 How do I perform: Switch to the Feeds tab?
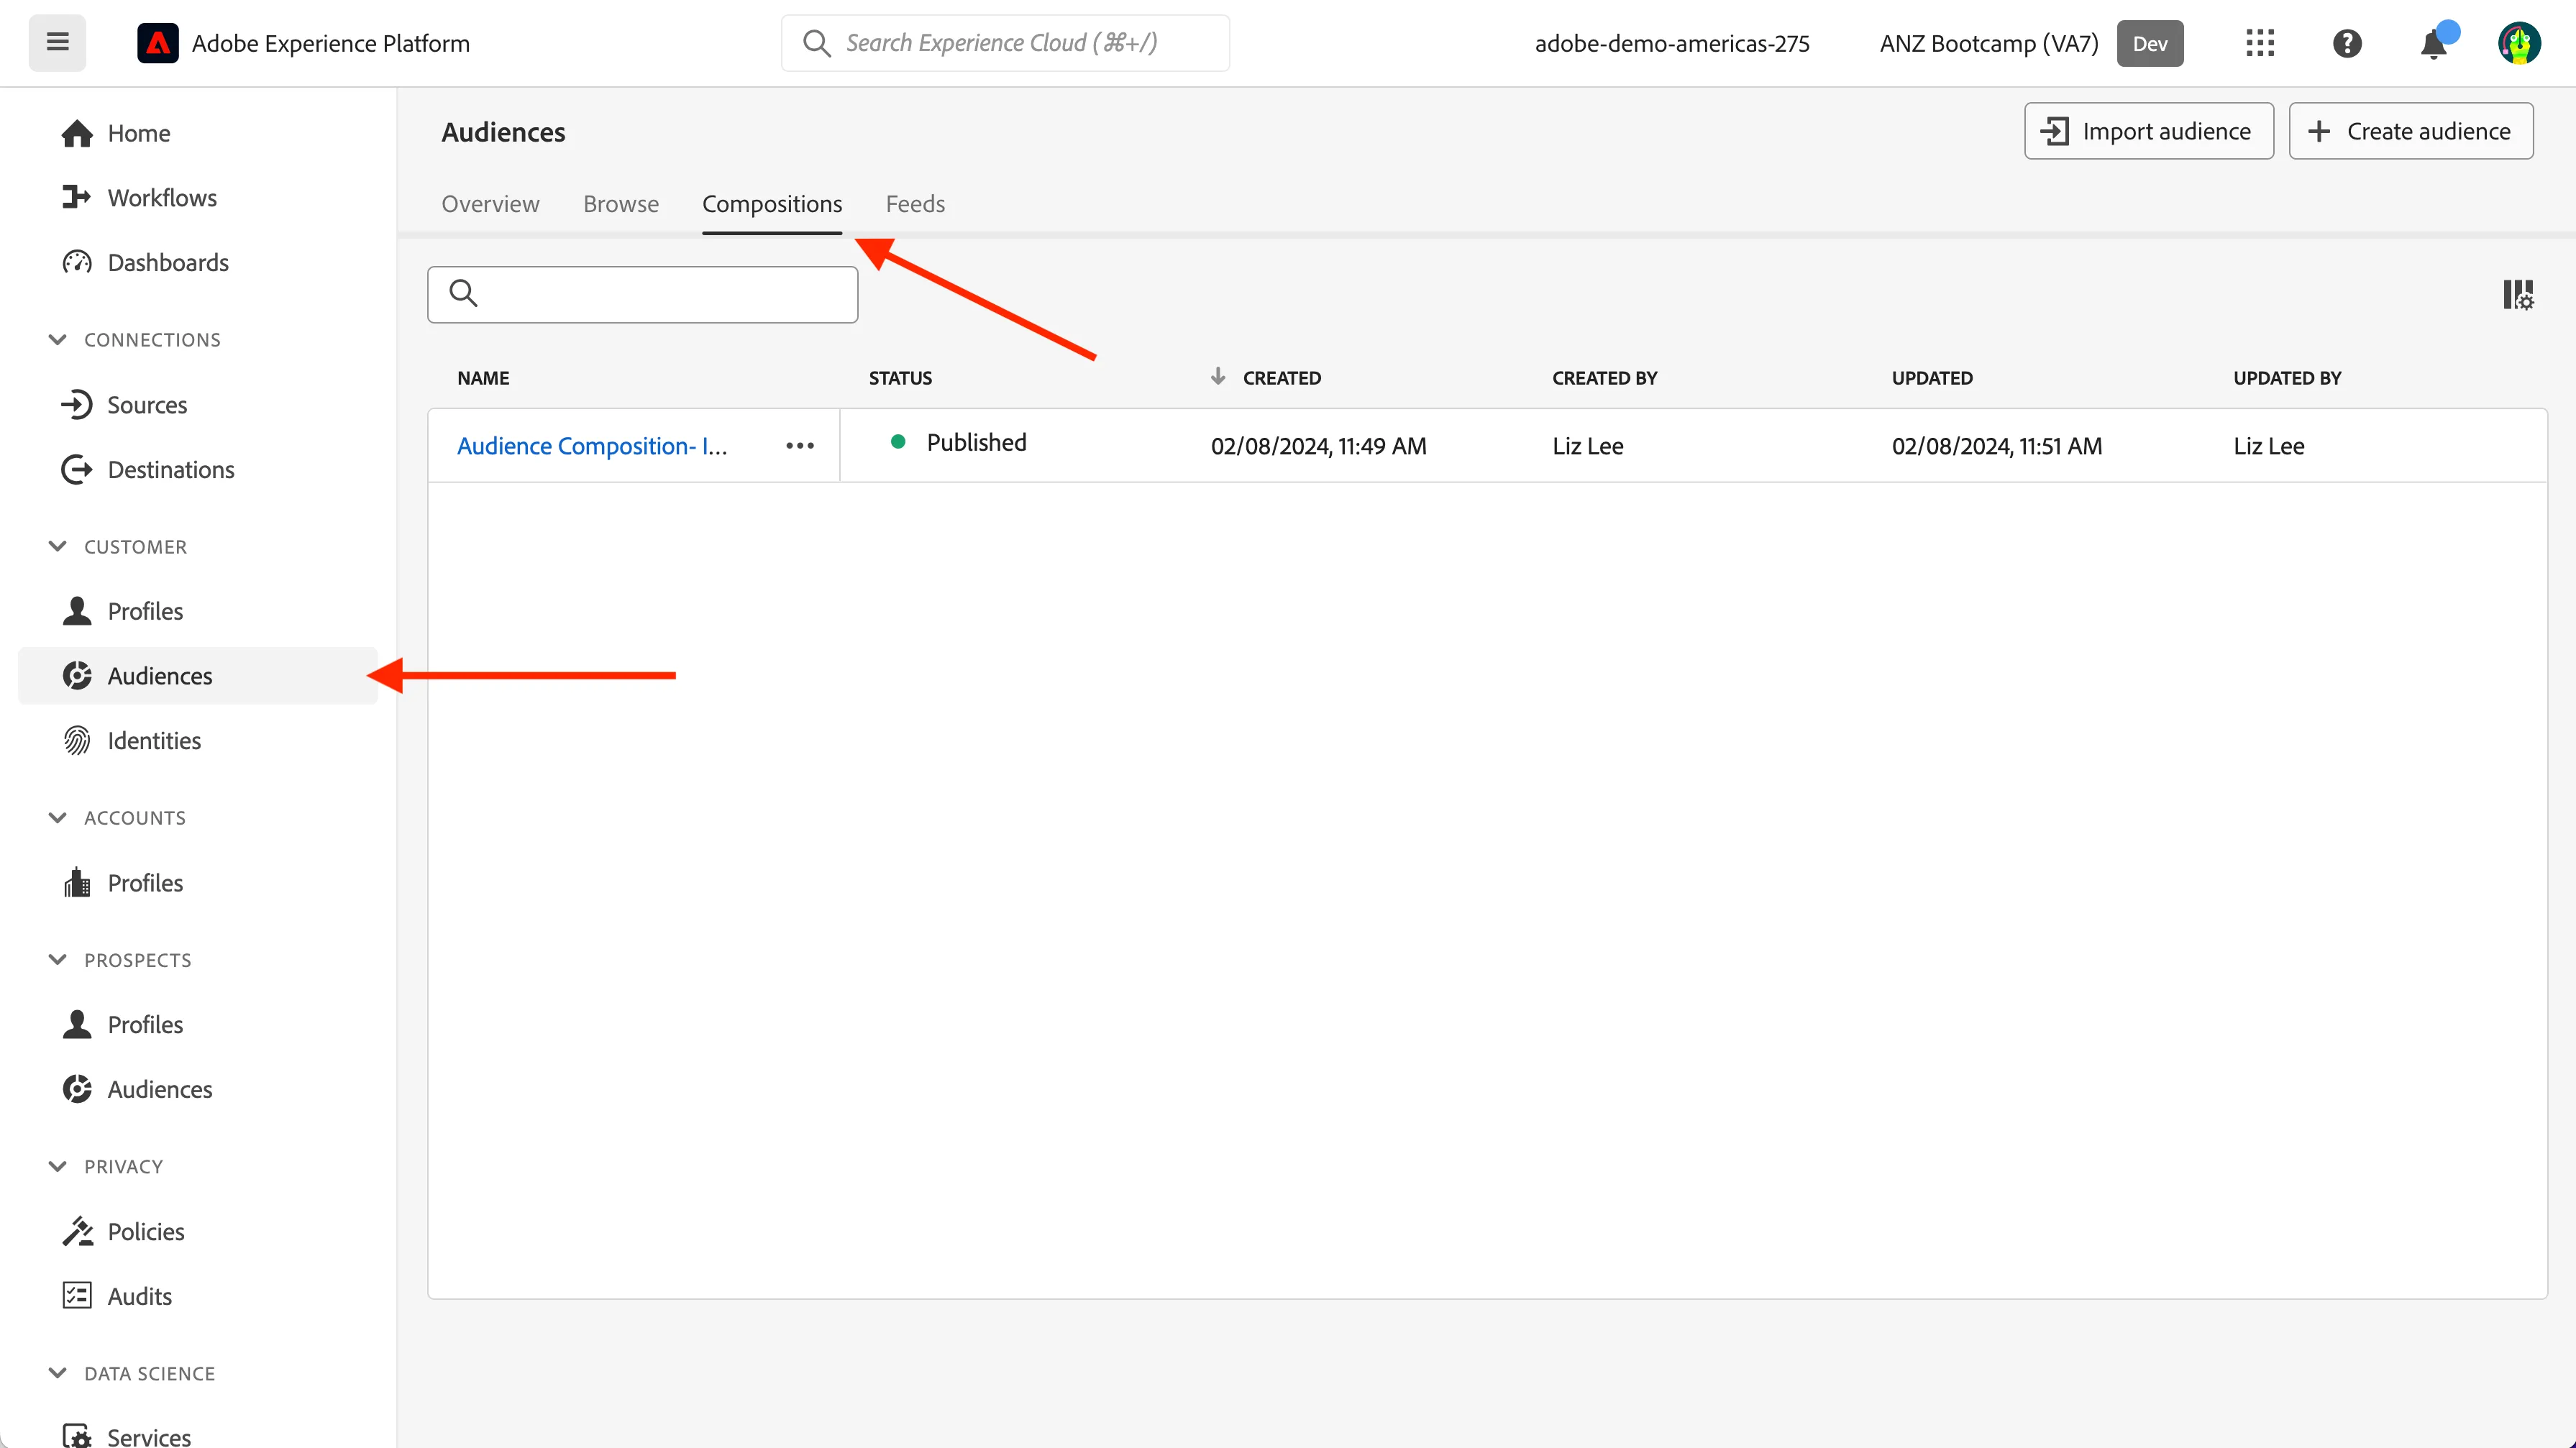(x=915, y=204)
